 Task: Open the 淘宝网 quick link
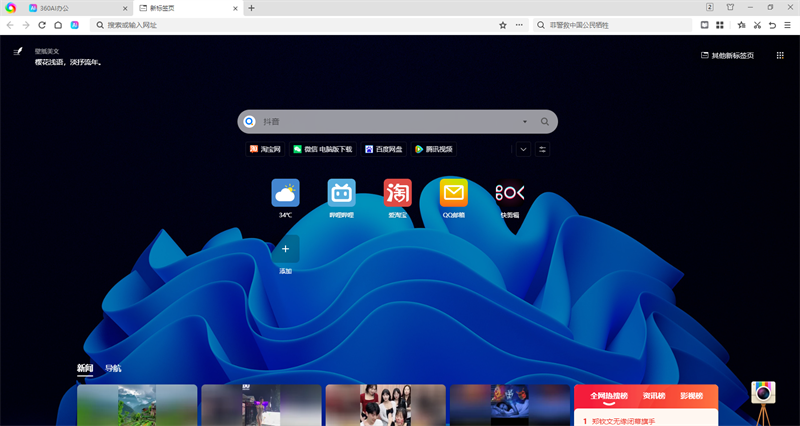click(266, 149)
